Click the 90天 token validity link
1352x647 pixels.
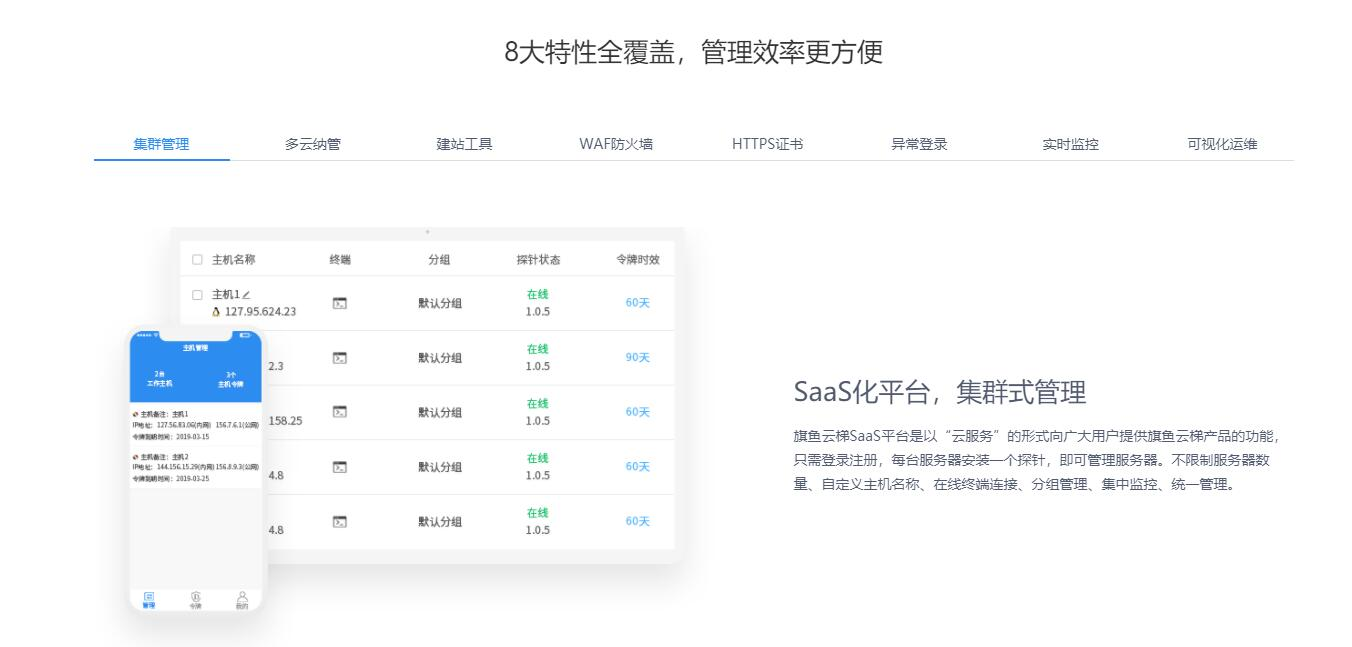pos(638,358)
